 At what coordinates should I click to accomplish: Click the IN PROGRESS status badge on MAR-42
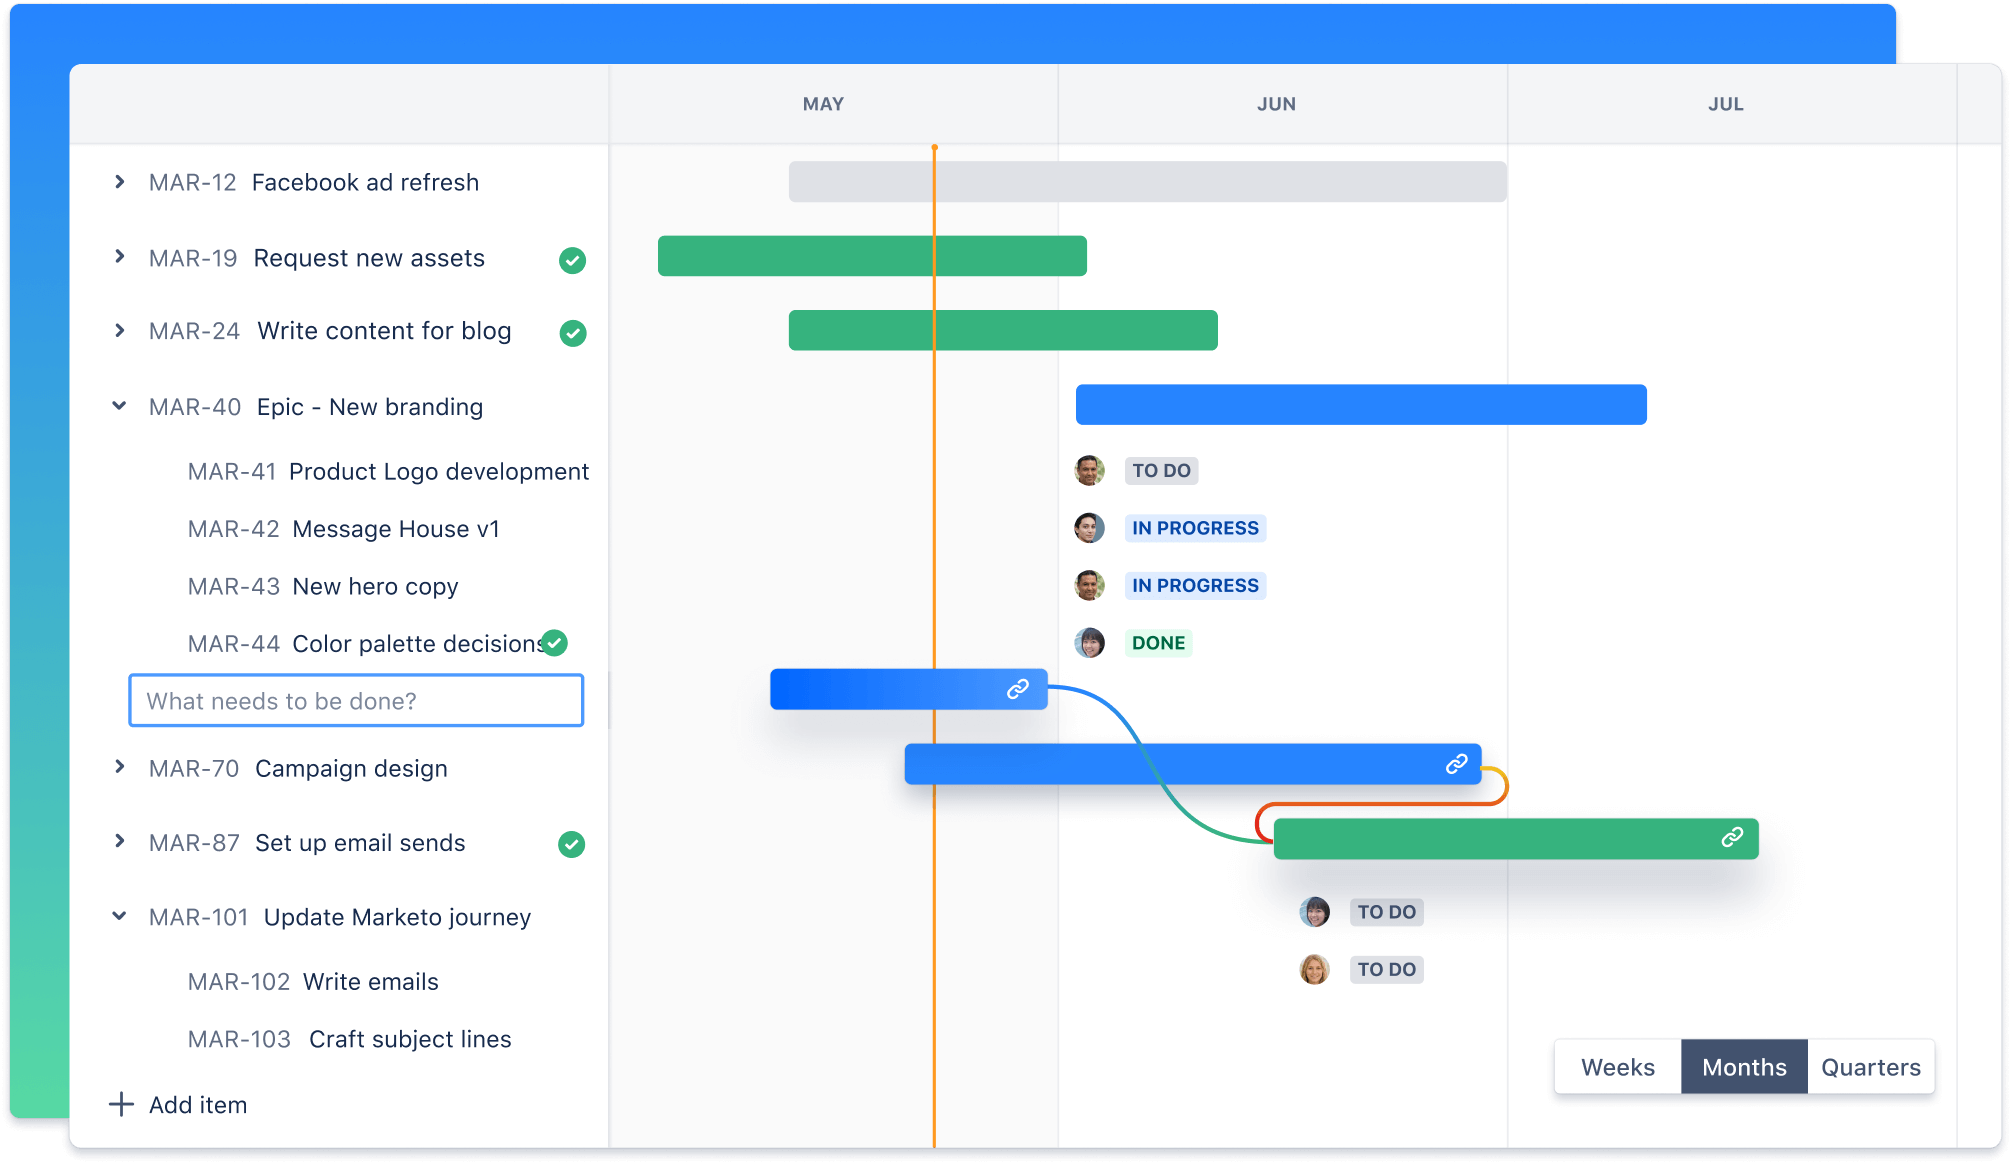click(x=1193, y=528)
